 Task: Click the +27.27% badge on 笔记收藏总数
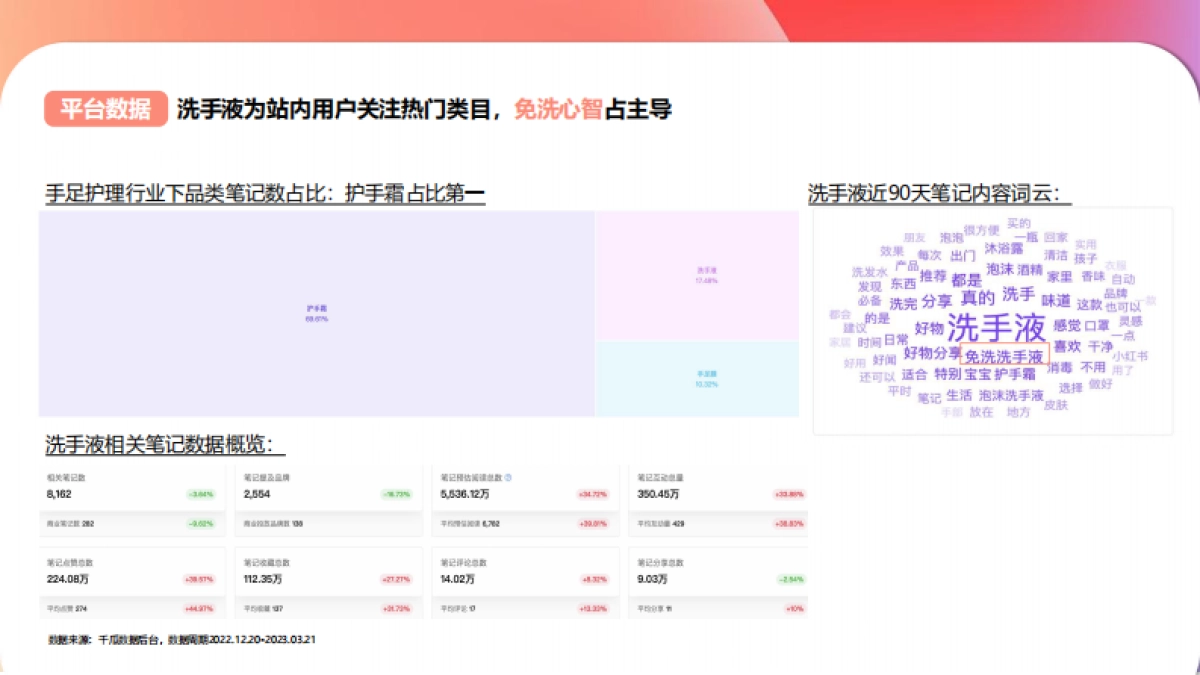click(x=397, y=577)
